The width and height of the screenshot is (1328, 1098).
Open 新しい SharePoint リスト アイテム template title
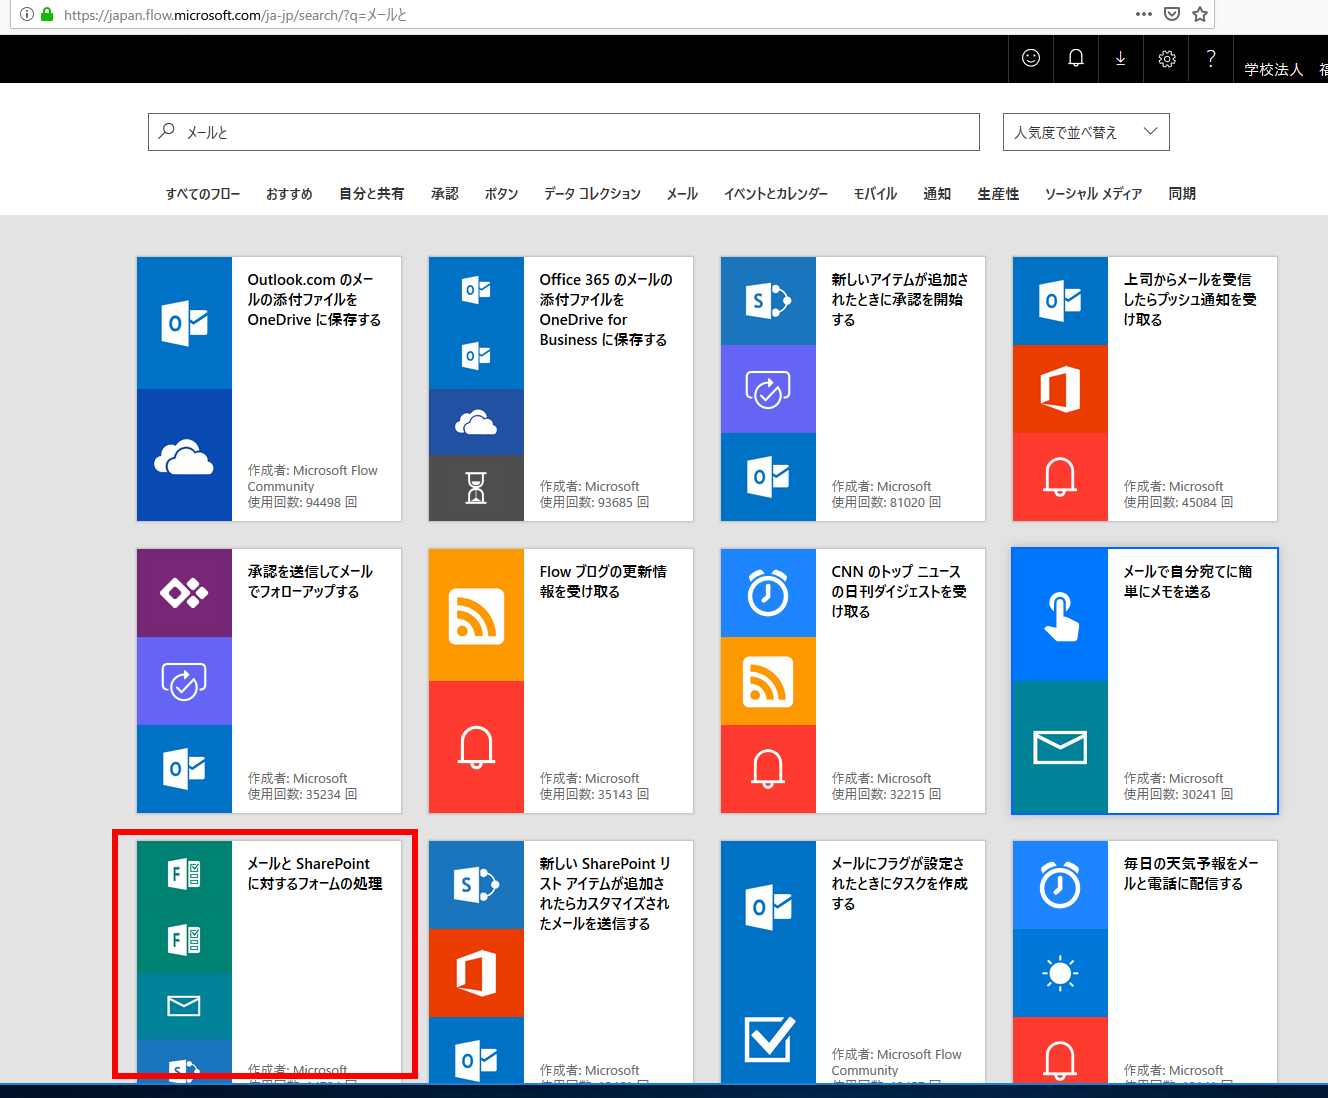click(605, 894)
